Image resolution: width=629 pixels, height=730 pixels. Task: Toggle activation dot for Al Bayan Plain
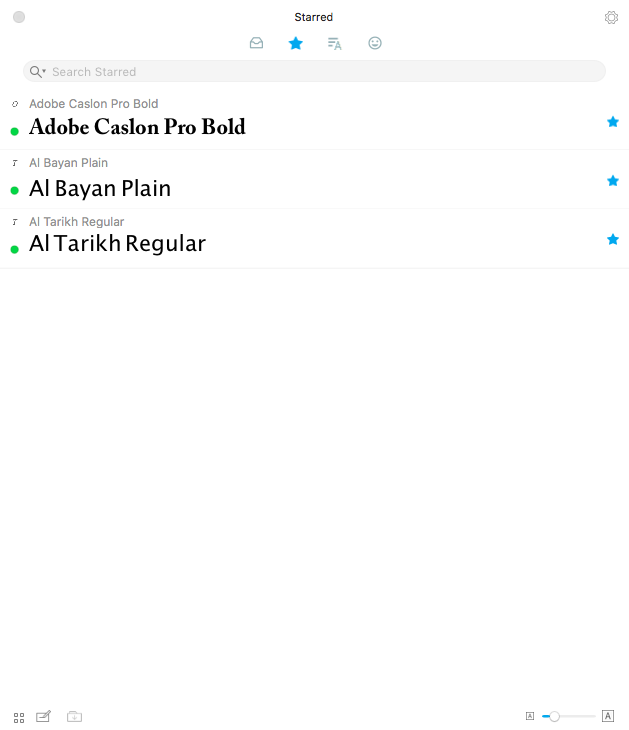coord(14,190)
